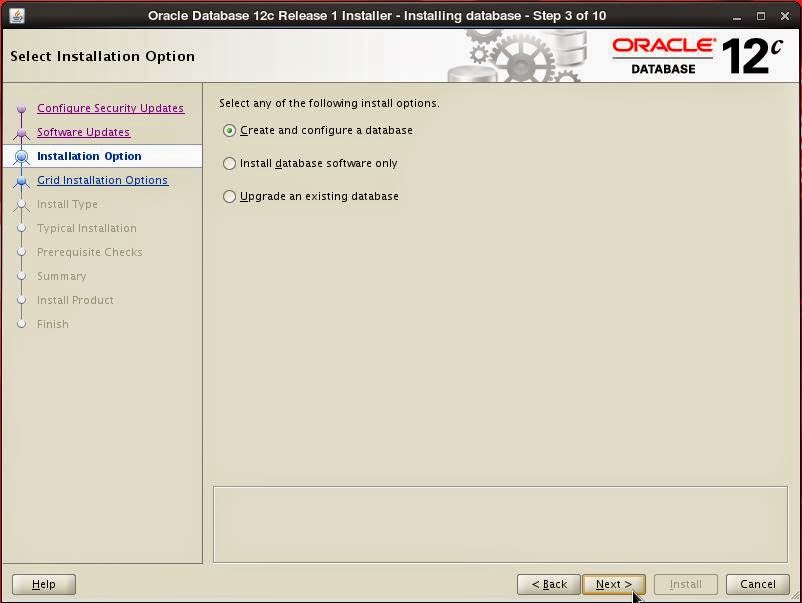Click the Select Installation Option heading
Screen dimensions: 802x603
[x=102, y=56]
